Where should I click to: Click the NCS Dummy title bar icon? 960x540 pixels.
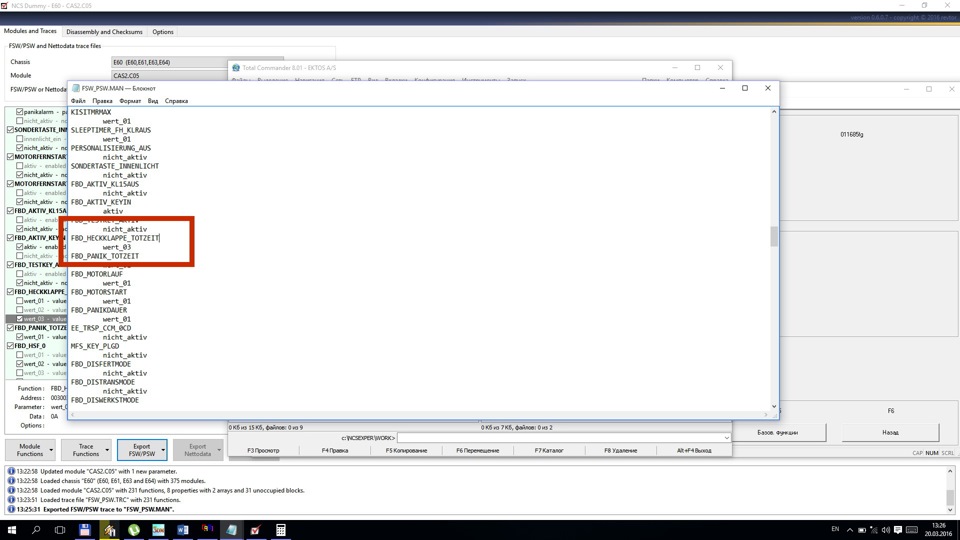(x=4, y=5)
